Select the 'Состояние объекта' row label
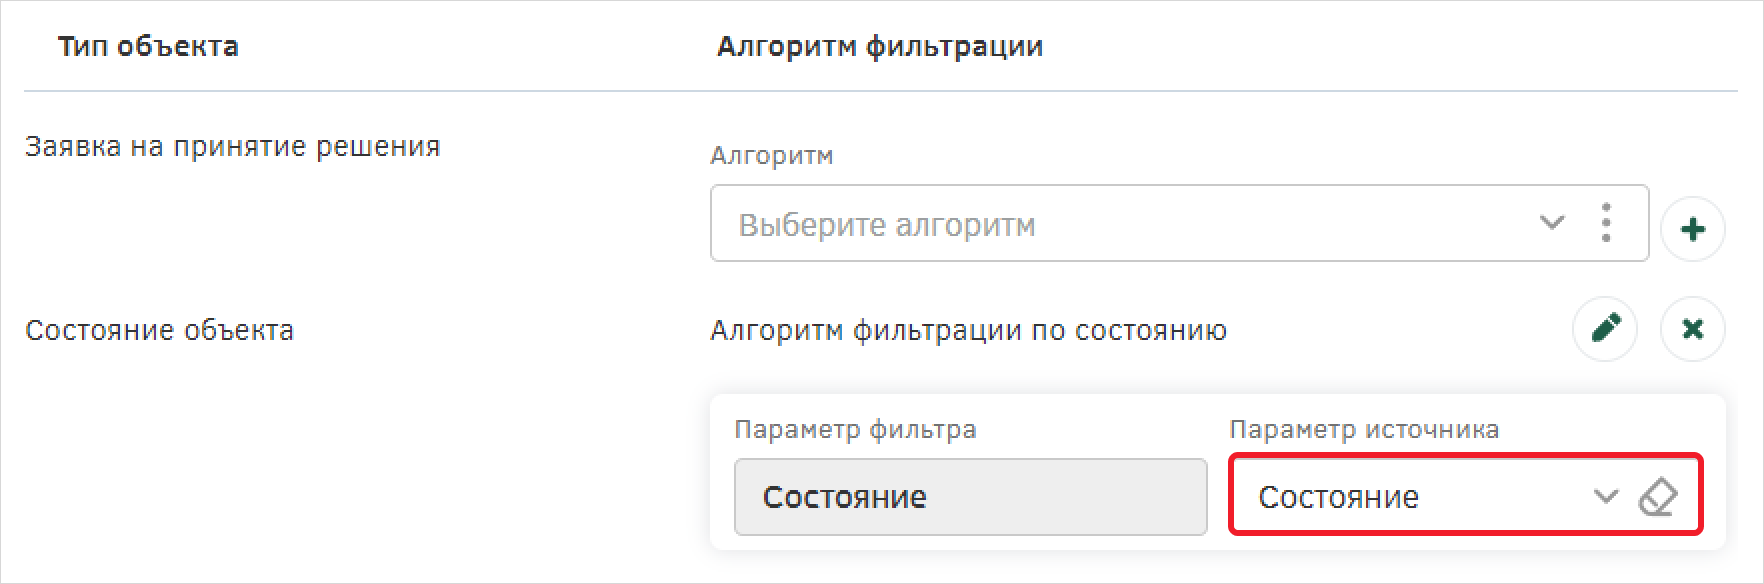The image size is (1764, 584). (159, 330)
